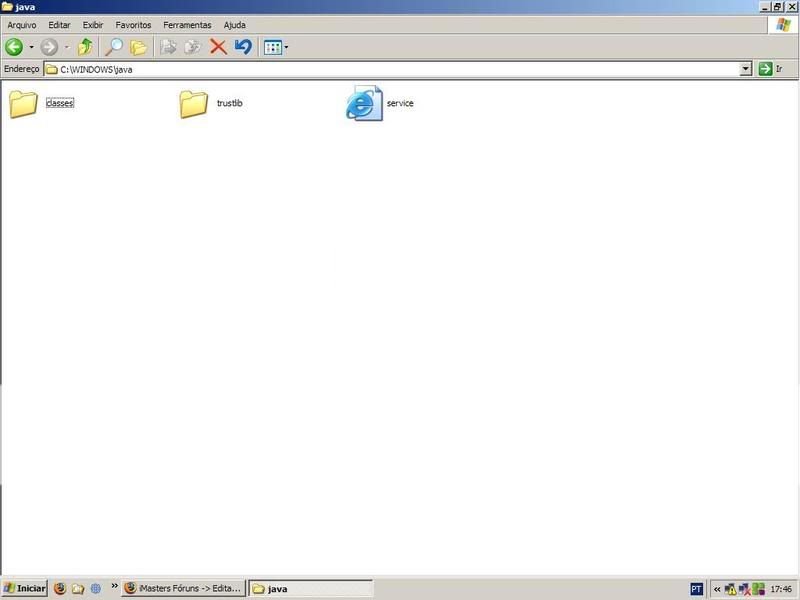The width and height of the screenshot is (800, 600).
Task: Expand hidden system tray icons
Action: (717, 589)
